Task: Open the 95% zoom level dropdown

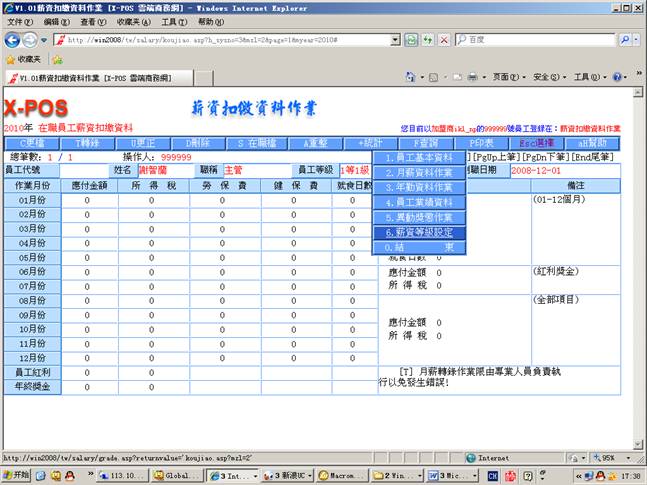Action: click(607, 457)
